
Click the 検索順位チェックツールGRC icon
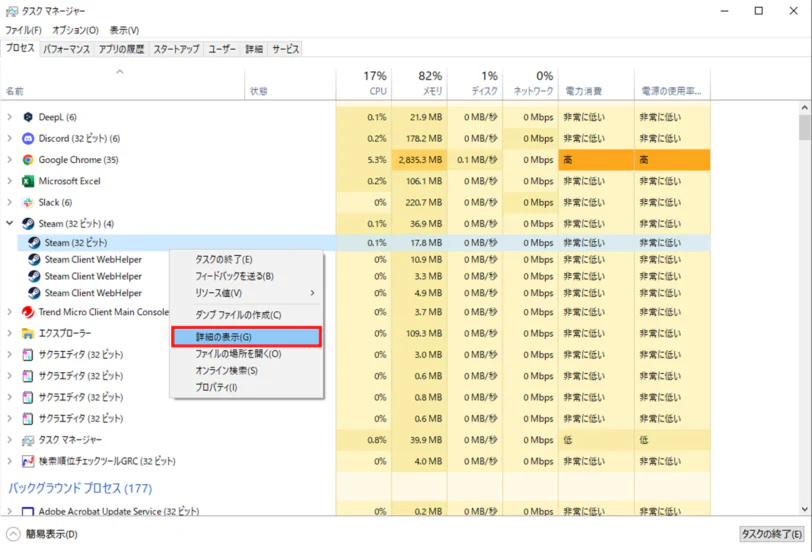[x=28, y=461]
